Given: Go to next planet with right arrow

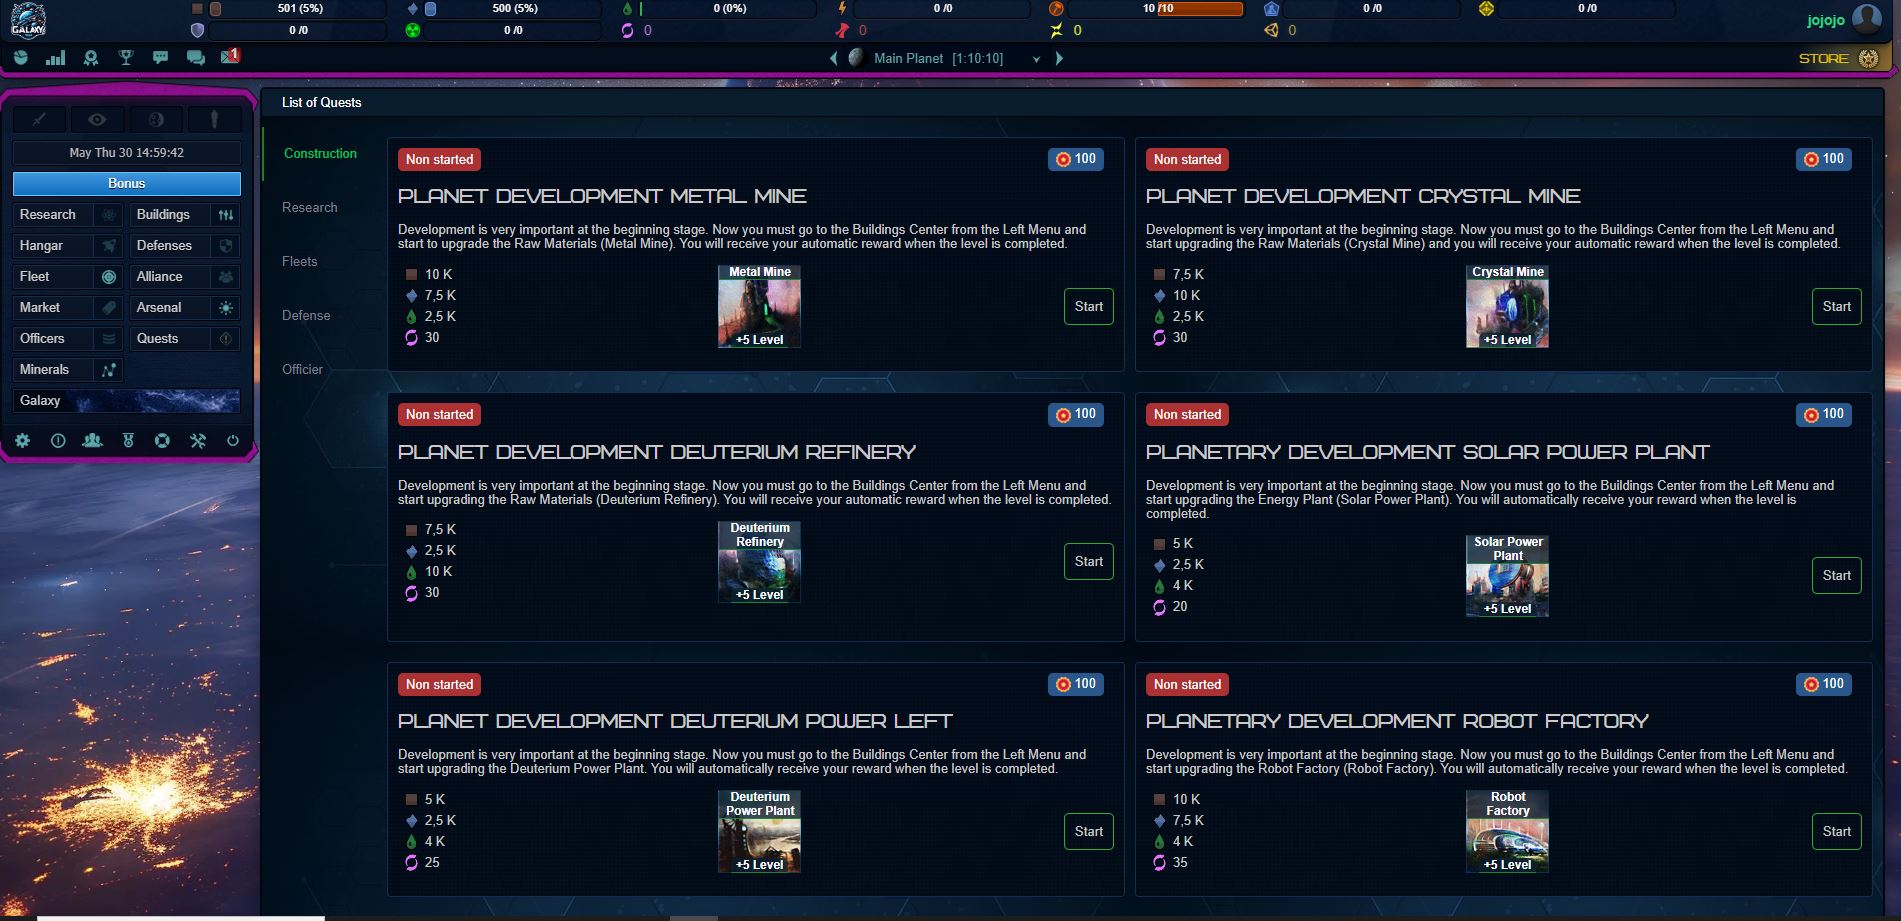Looking at the screenshot, I should click(1059, 58).
